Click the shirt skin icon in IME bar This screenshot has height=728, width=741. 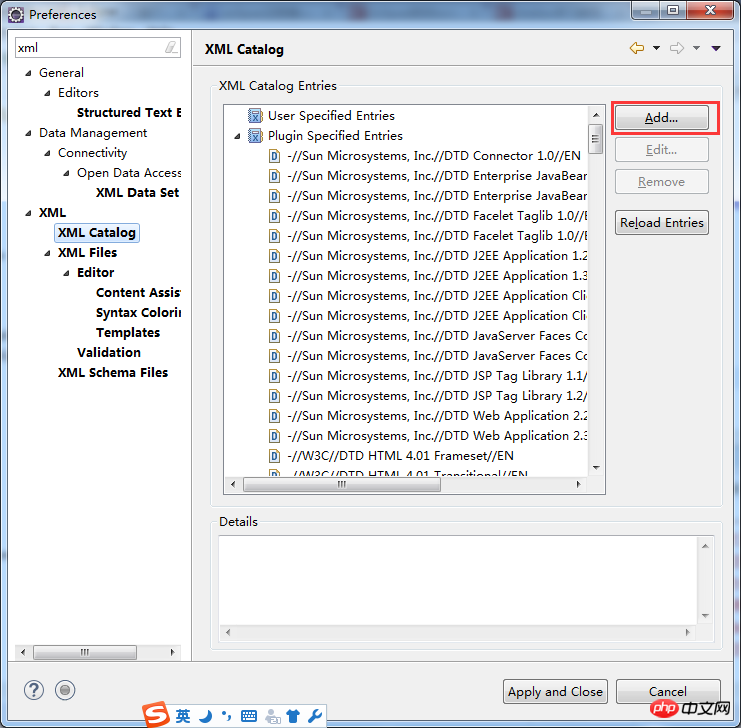click(x=293, y=716)
